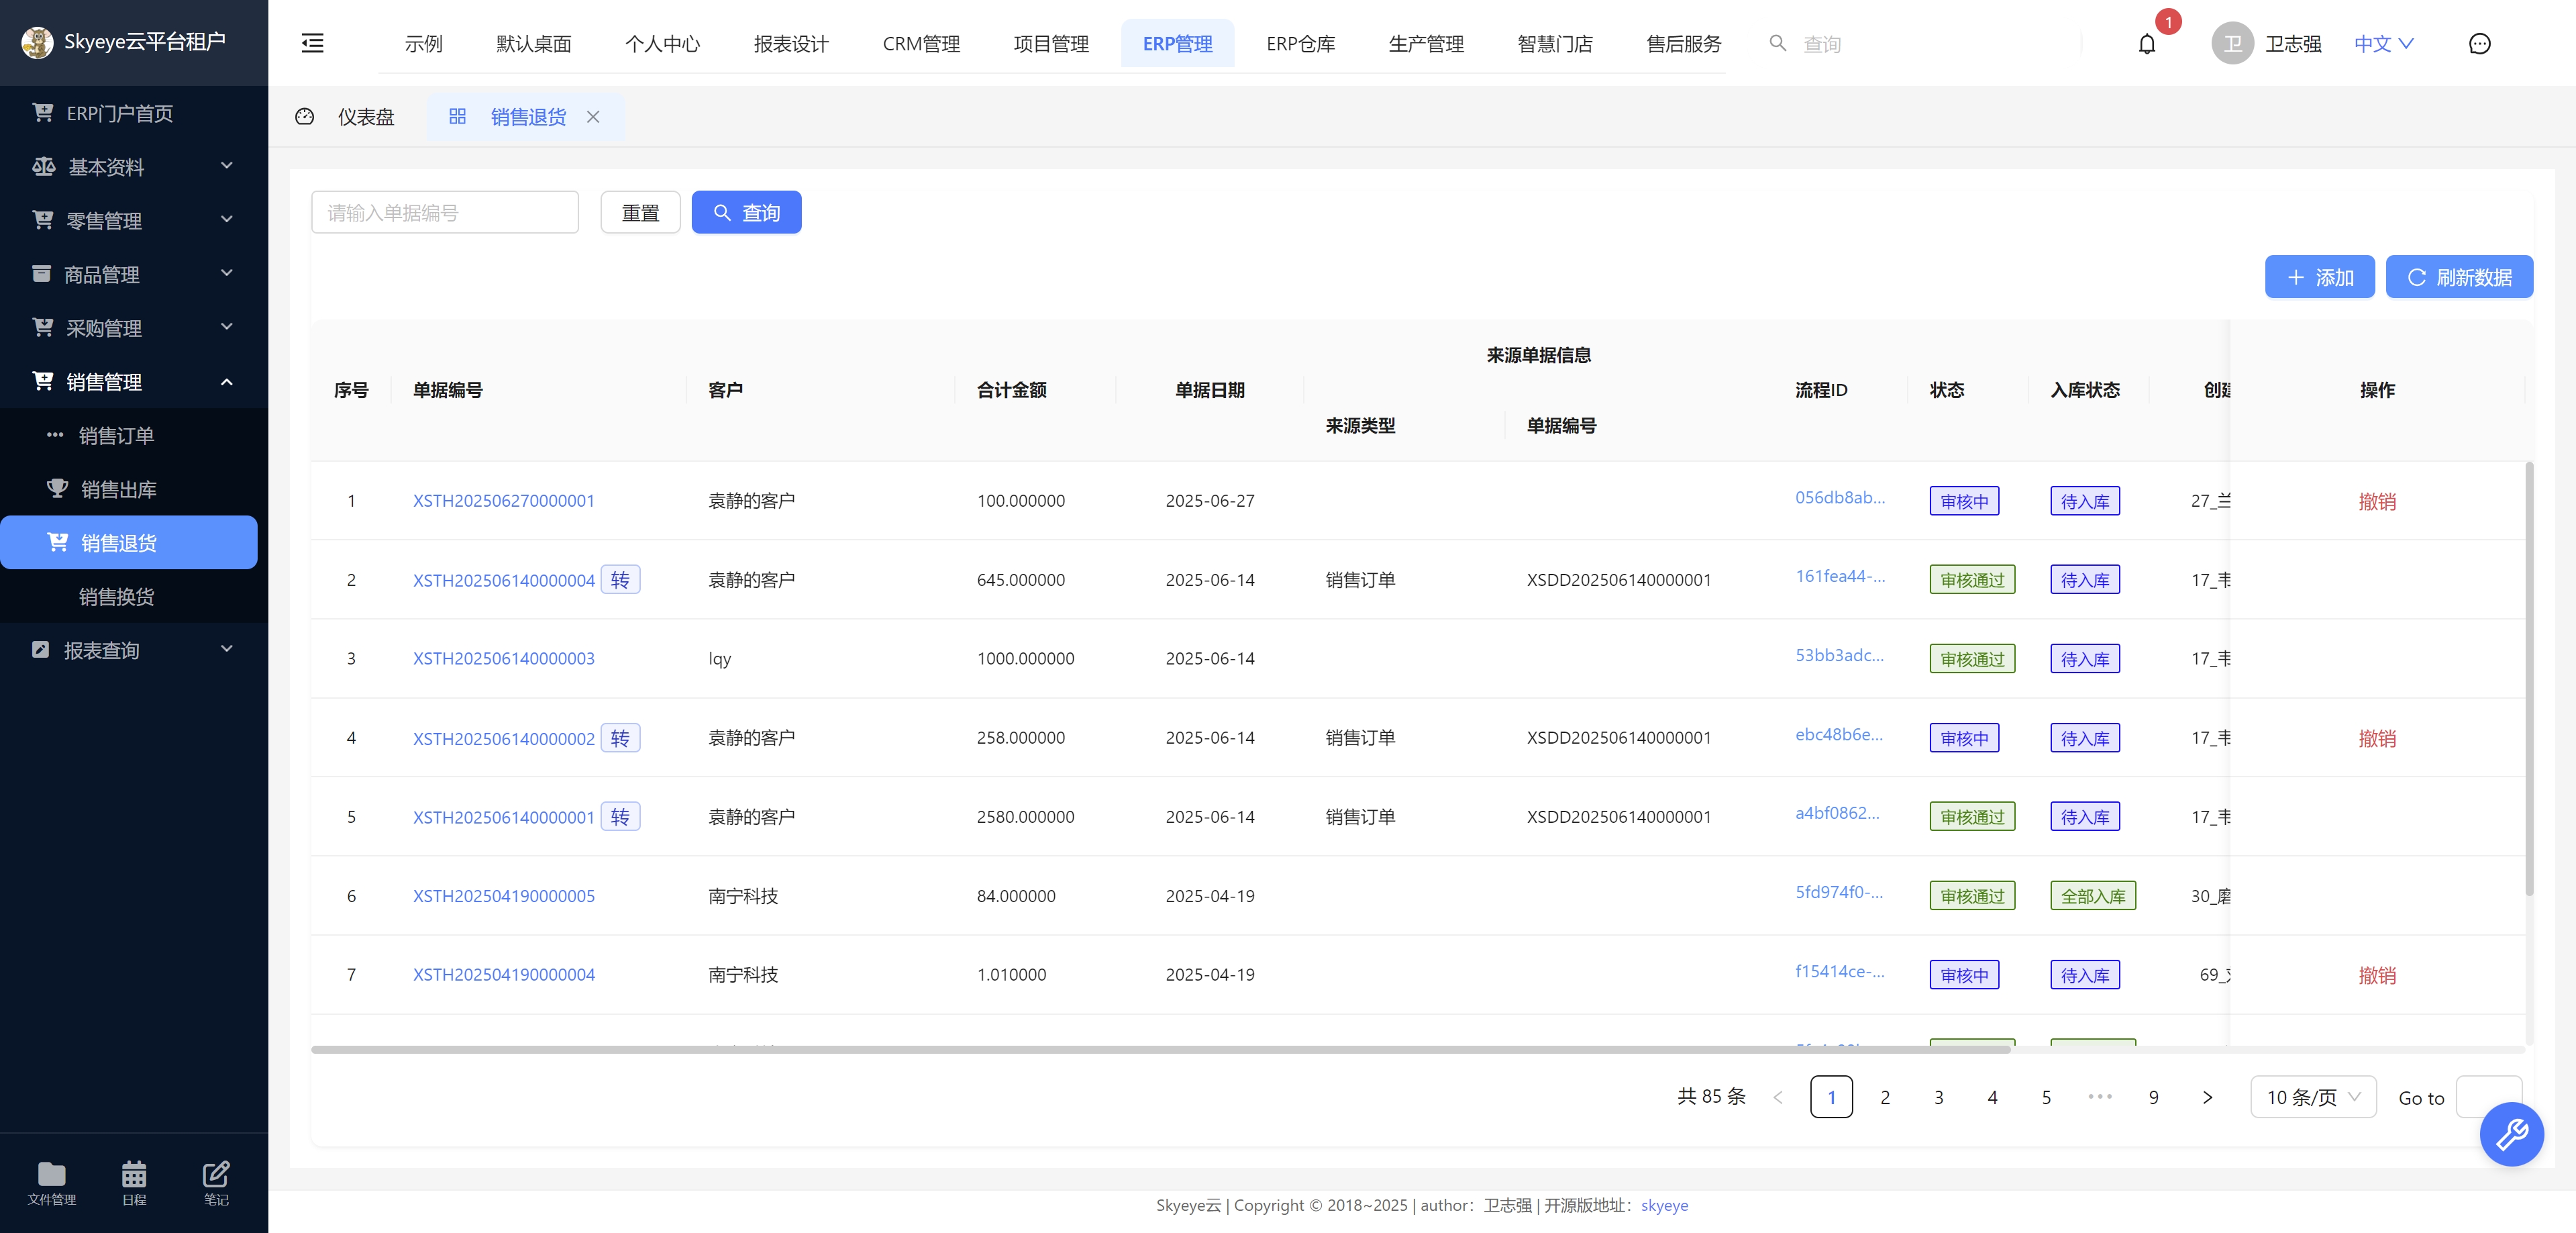Open 销售订单 submenu item
Image resolution: width=2576 pixels, height=1233 pixels.
click(x=134, y=435)
